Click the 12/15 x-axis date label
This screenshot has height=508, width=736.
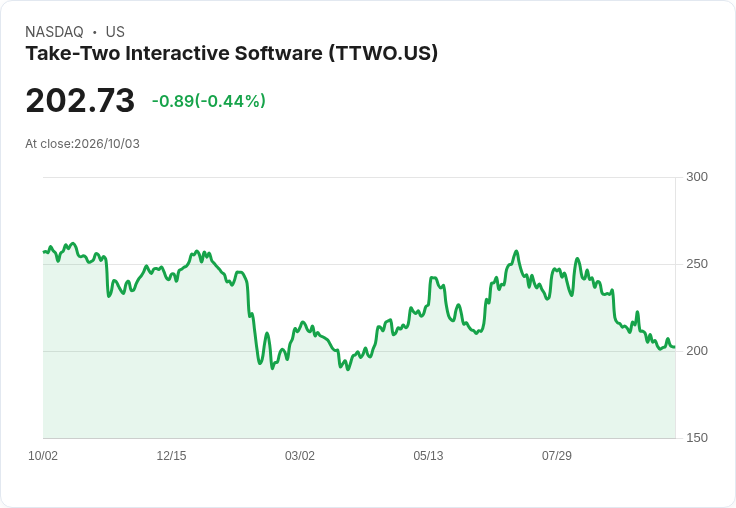(x=171, y=456)
